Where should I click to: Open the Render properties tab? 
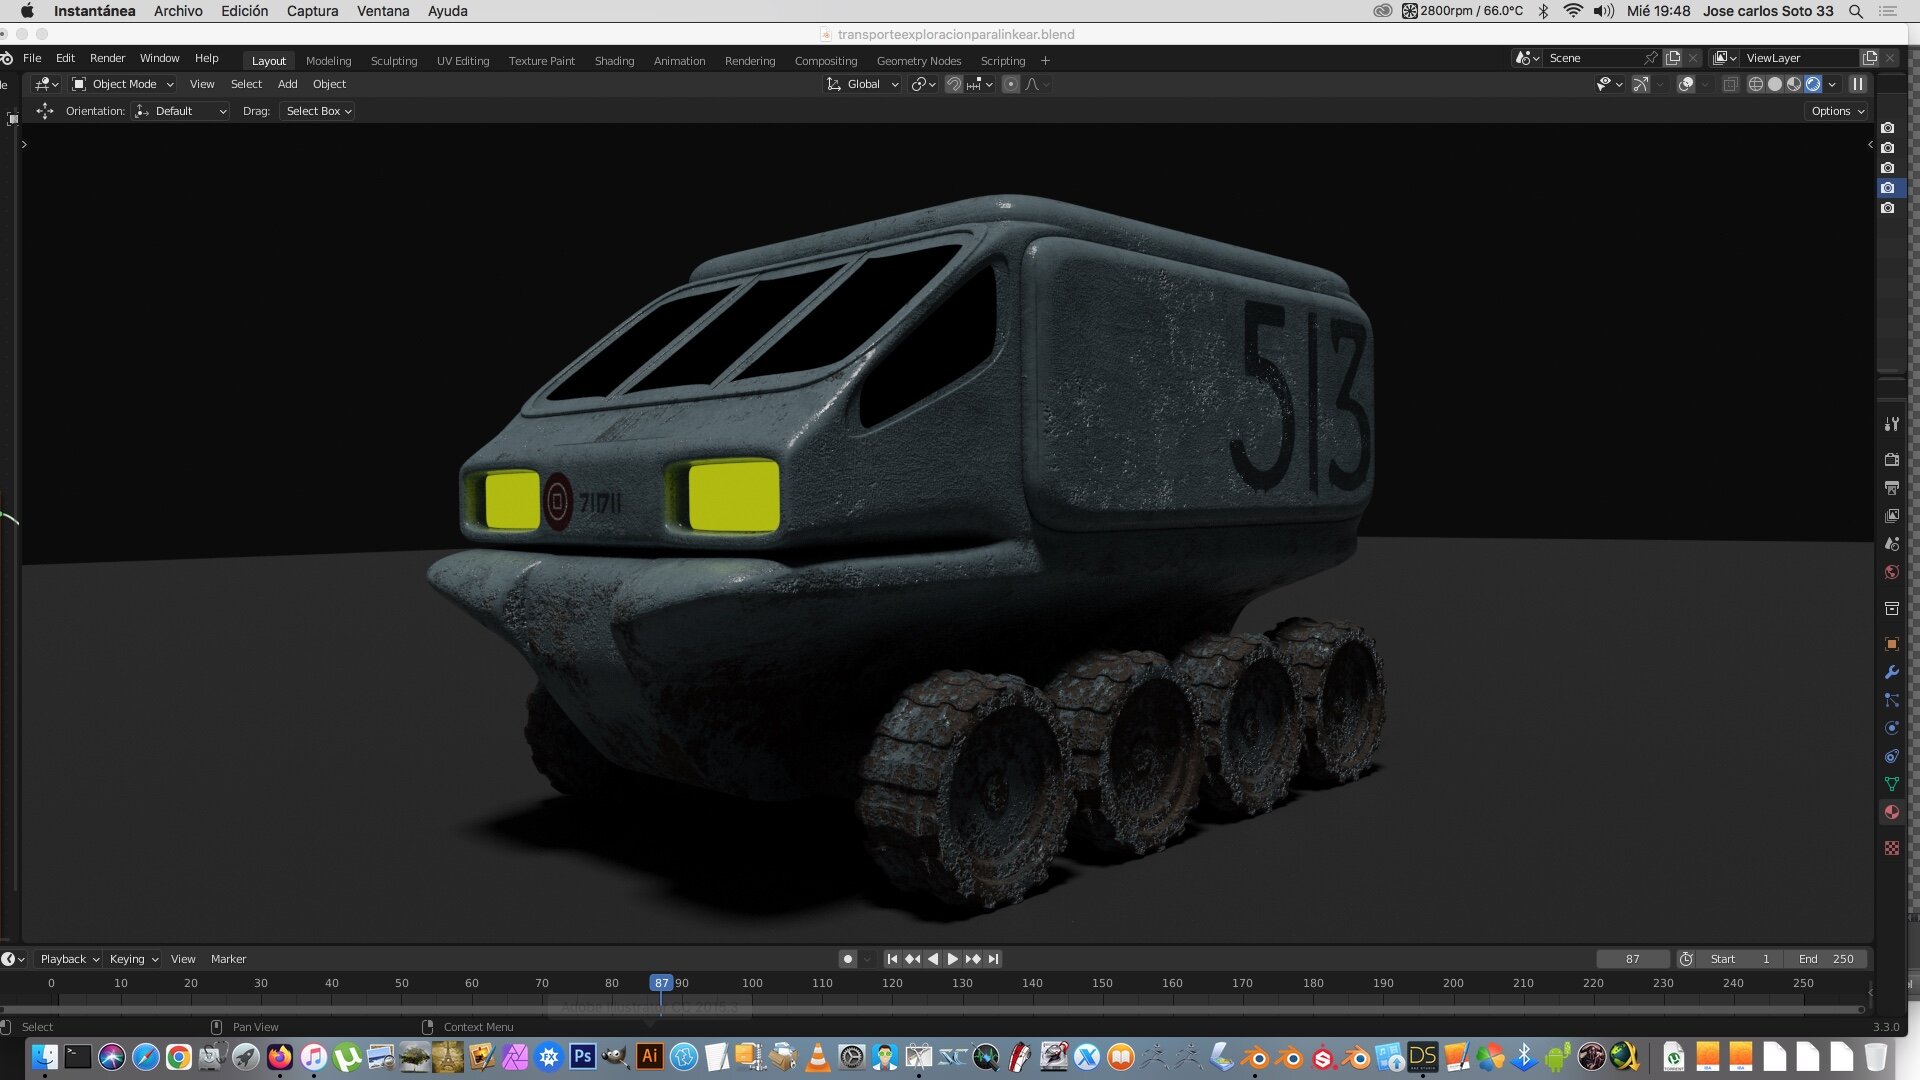(x=1891, y=460)
